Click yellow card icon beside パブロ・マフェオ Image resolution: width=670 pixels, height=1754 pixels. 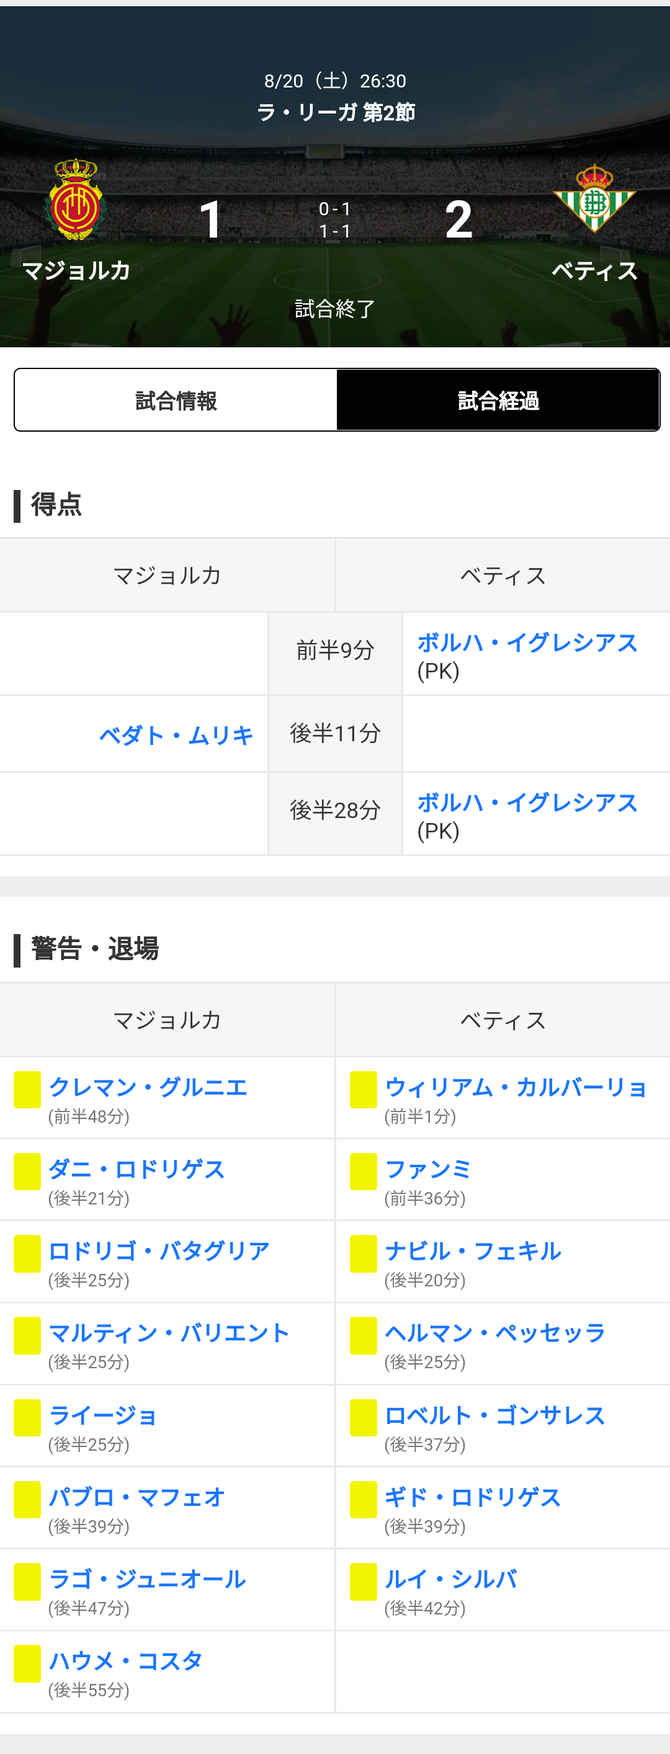pyautogui.click(x=27, y=1499)
